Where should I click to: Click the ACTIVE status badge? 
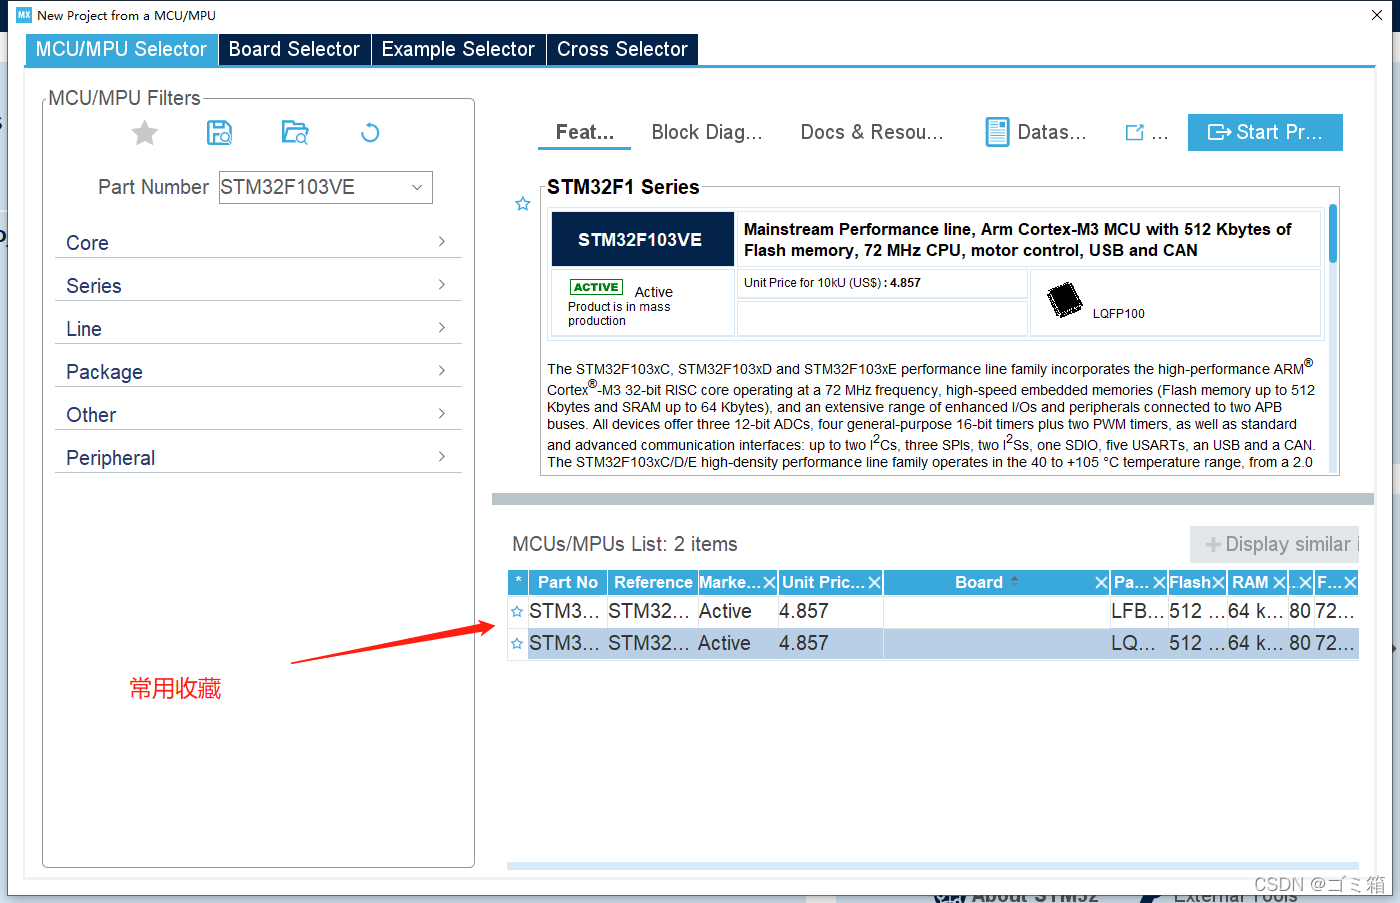point(596,287)
